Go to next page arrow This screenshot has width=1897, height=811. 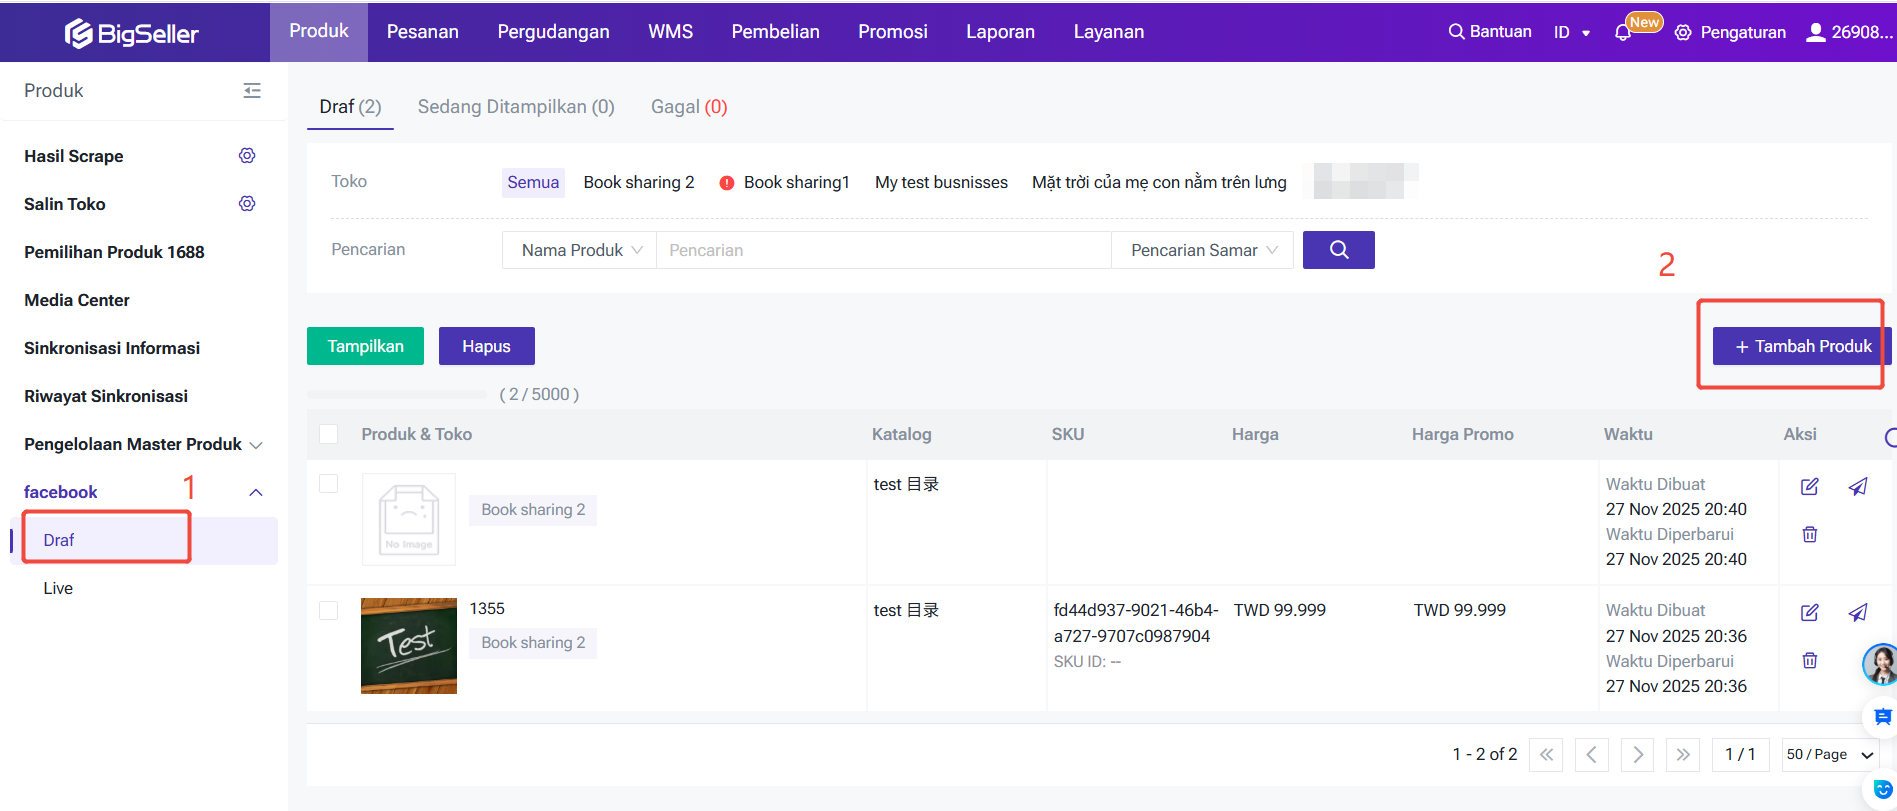(x=1637, y=755)
